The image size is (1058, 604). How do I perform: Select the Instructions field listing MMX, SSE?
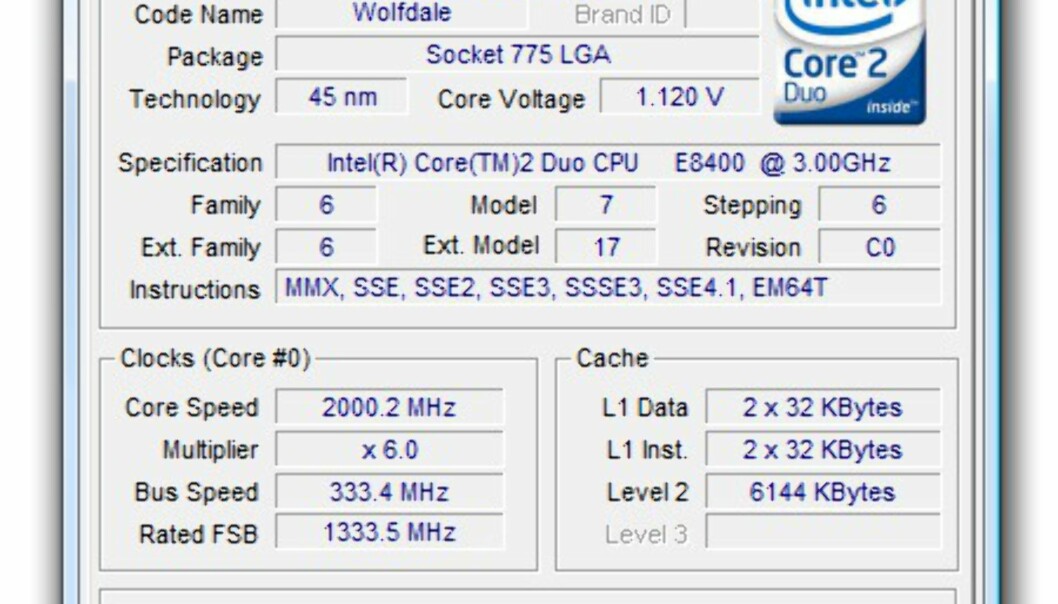coord(608,288)
